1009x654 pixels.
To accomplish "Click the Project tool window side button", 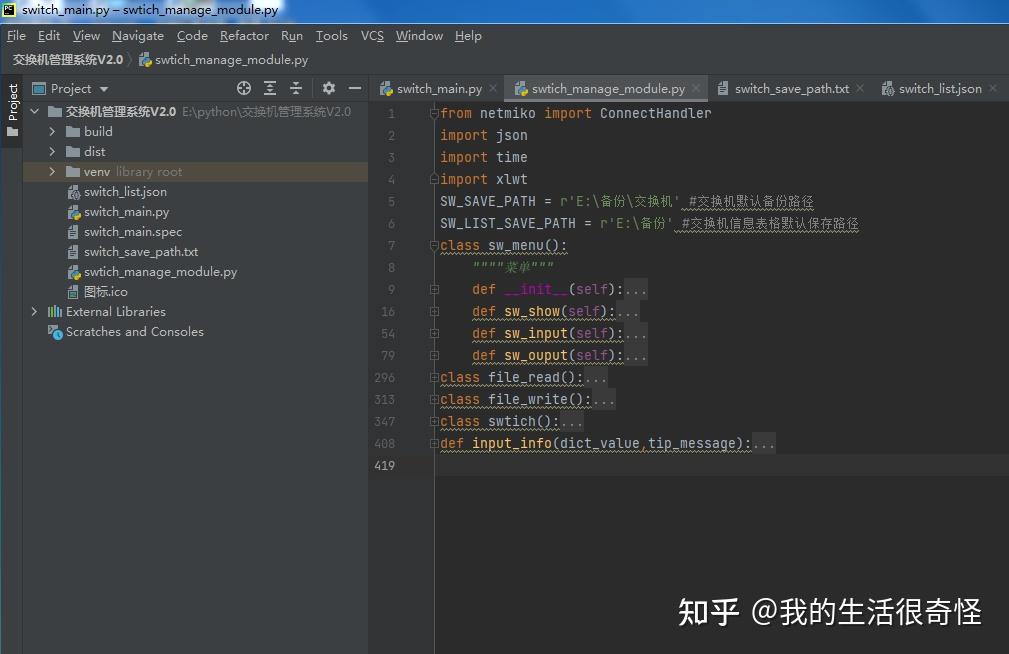I will point(12,111).
